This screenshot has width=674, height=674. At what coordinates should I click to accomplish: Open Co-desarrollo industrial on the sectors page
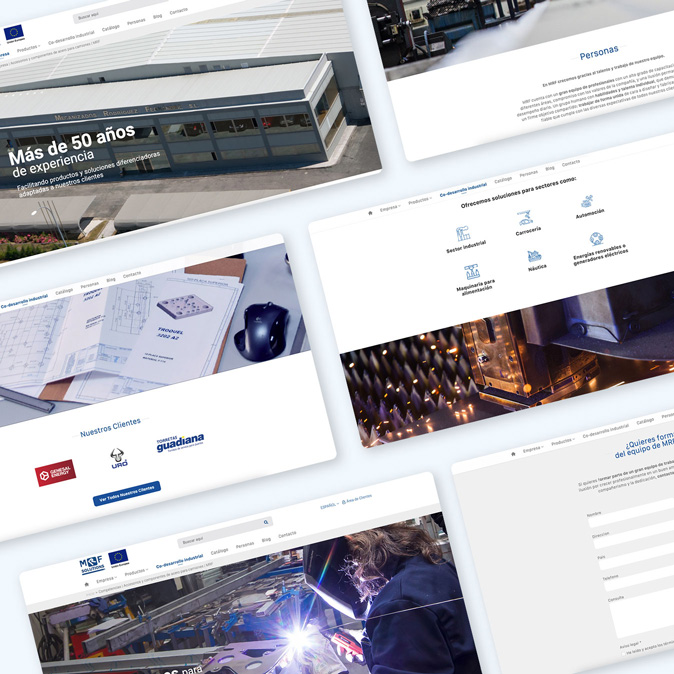tap(463, 189)
